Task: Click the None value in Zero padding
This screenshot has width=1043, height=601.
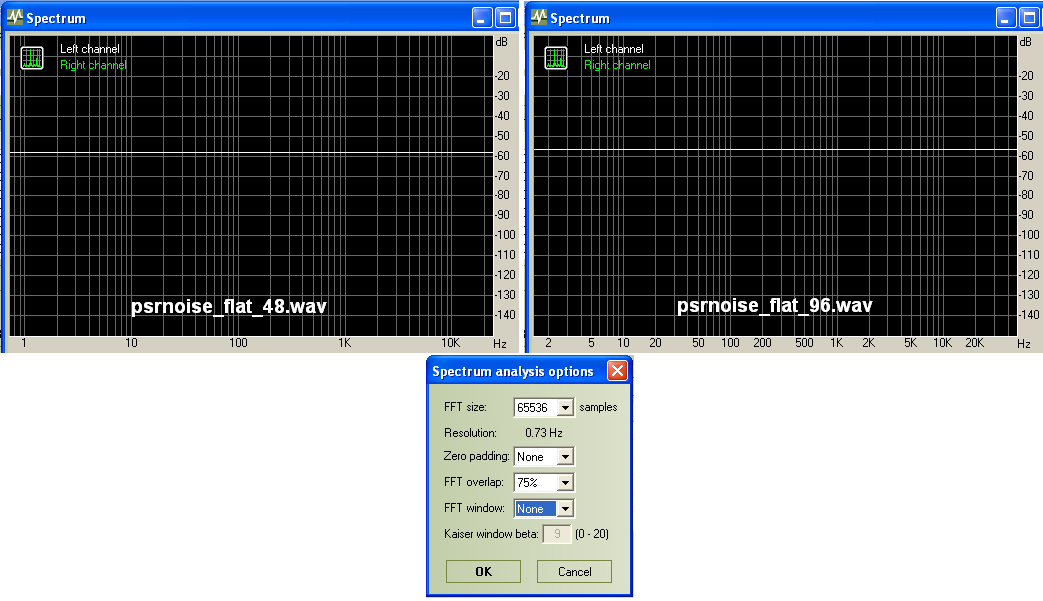Action: (530, 457)
